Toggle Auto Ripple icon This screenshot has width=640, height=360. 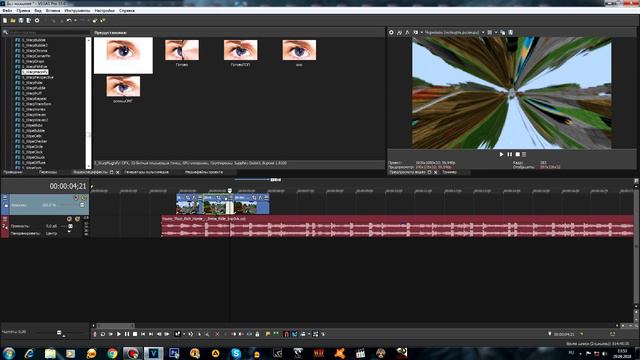302,334
